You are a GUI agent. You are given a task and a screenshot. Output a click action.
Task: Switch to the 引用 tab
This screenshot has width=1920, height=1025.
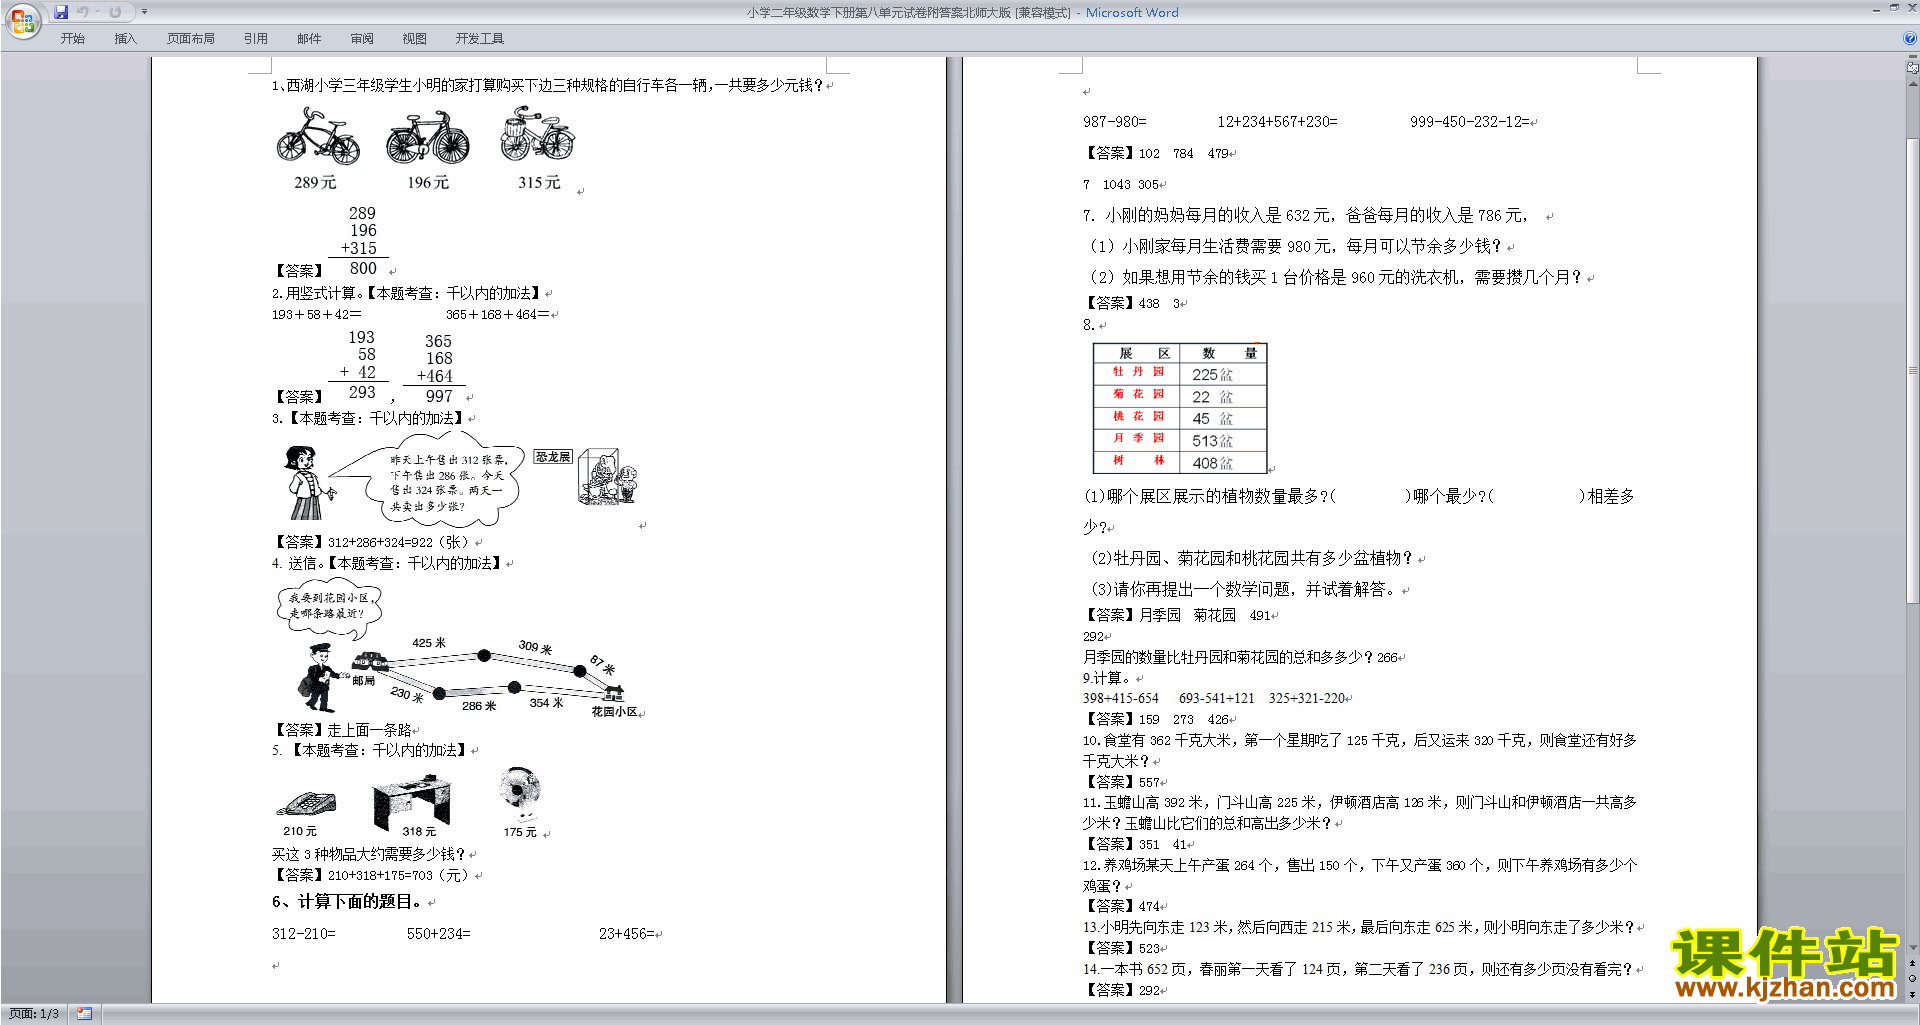point(256,39)
